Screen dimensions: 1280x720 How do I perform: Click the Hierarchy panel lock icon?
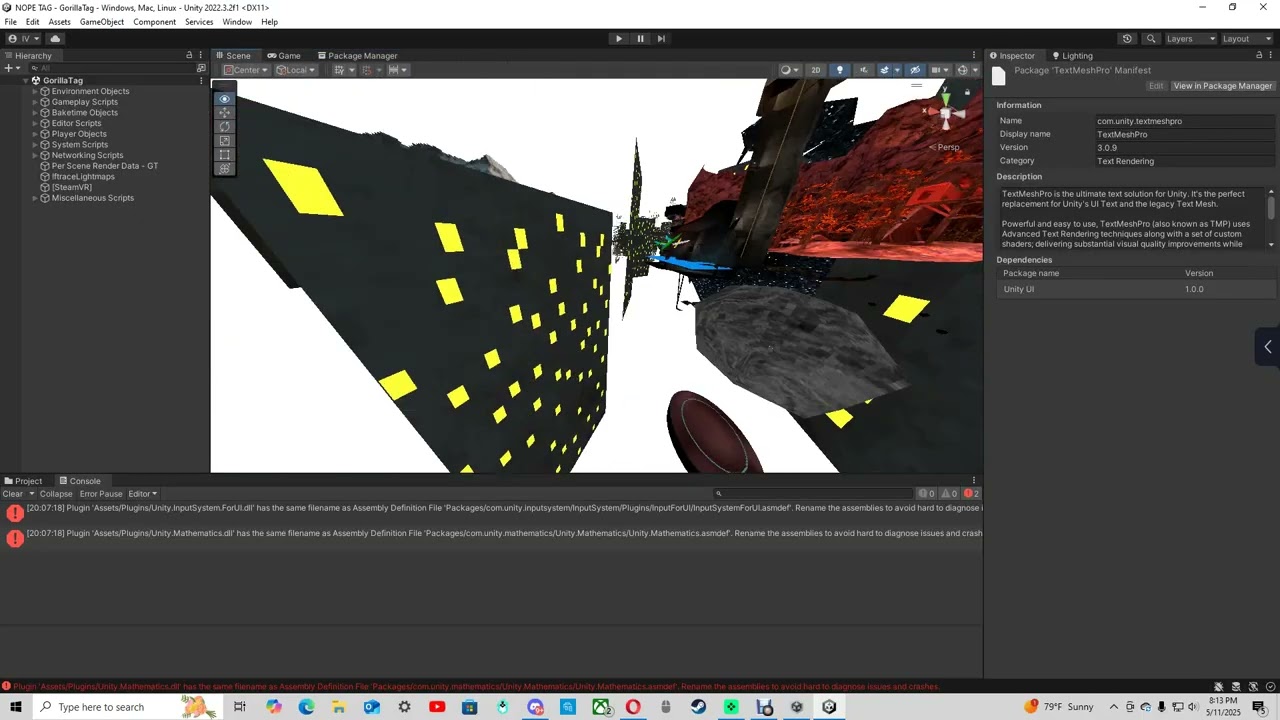[x=189, y=56]
